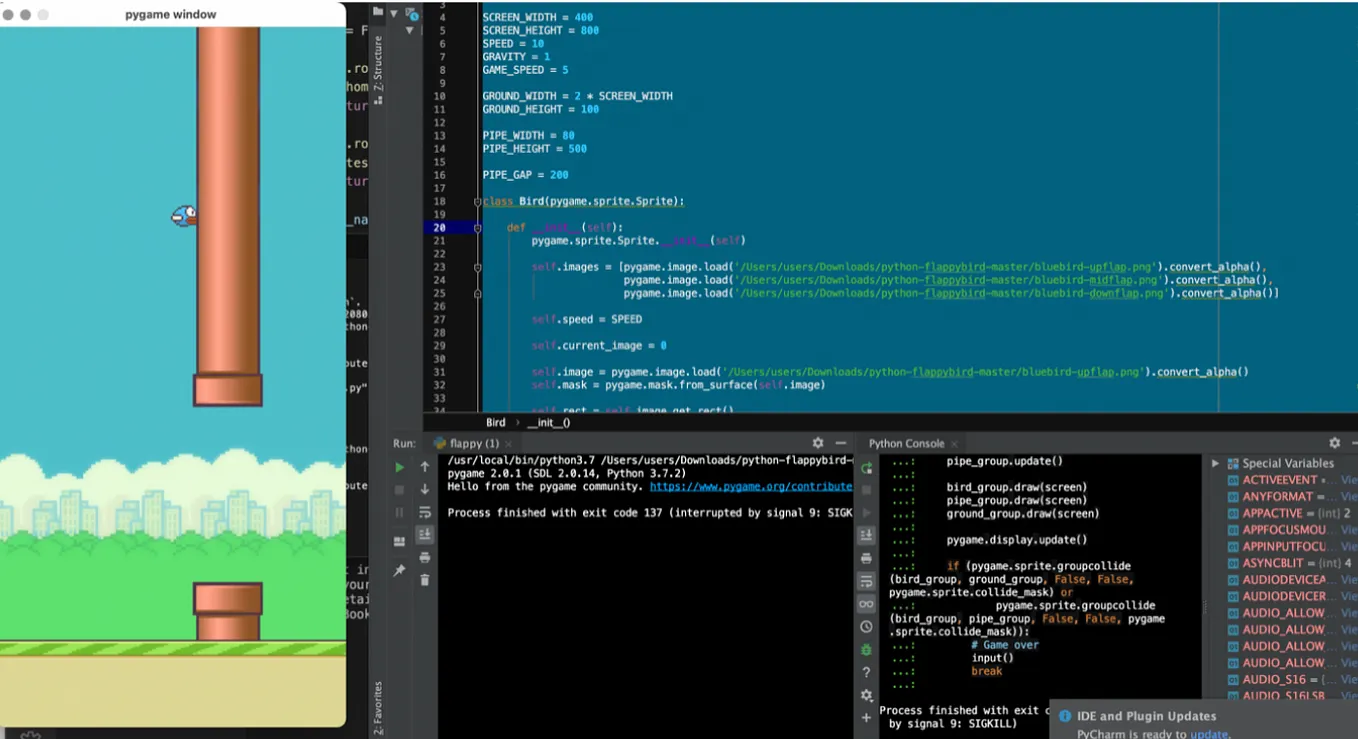Image resolution: width=1358 pixels, height=739 pixels.
Task: Select the ASYNCBLIT variable row
Action: tap(1291, 563)
